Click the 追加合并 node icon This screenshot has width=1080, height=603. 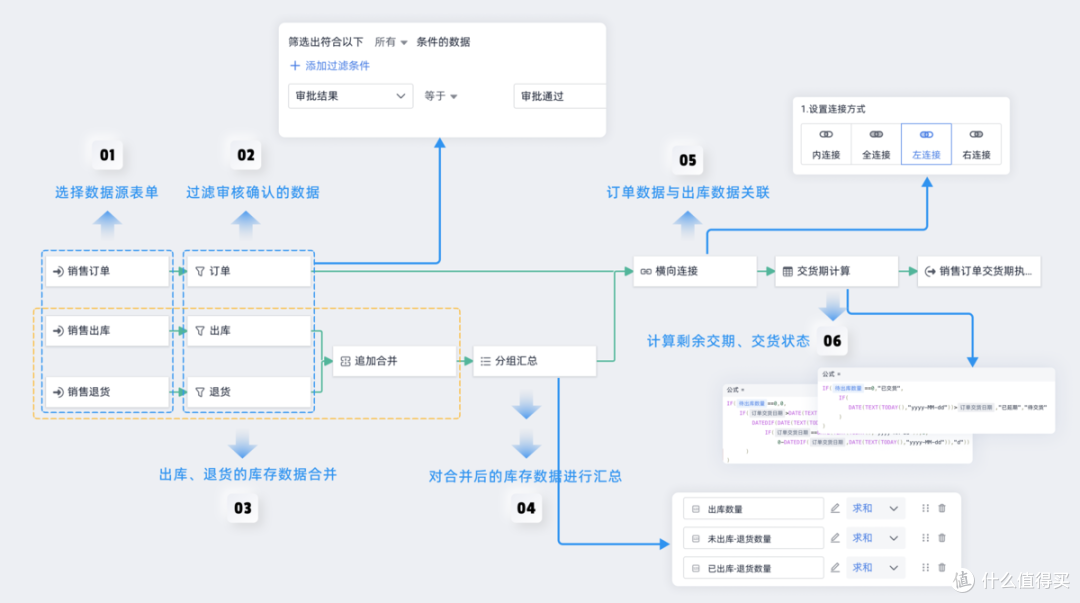click(346, 361)
